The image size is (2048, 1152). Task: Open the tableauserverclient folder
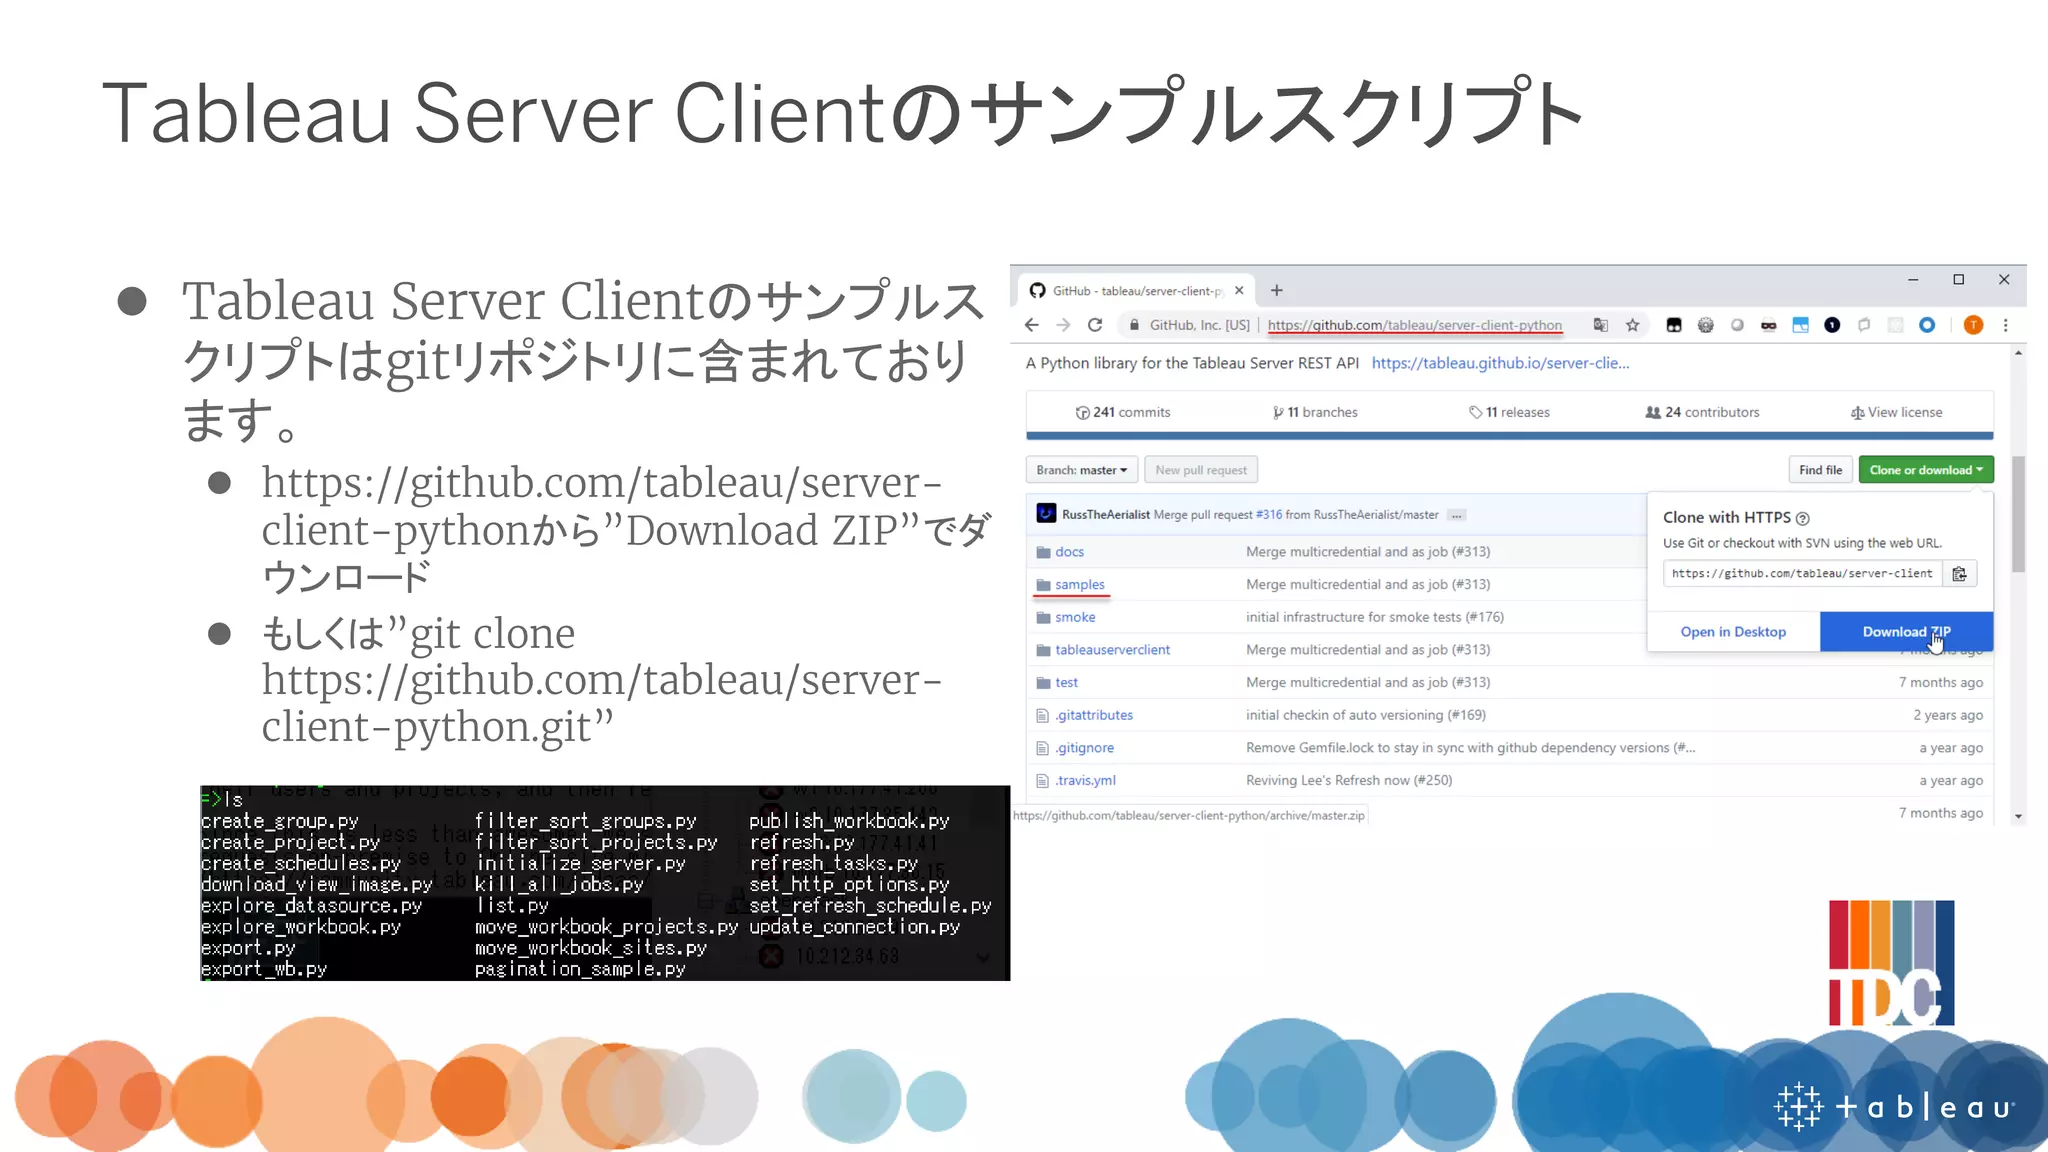tap(1112, 650)
